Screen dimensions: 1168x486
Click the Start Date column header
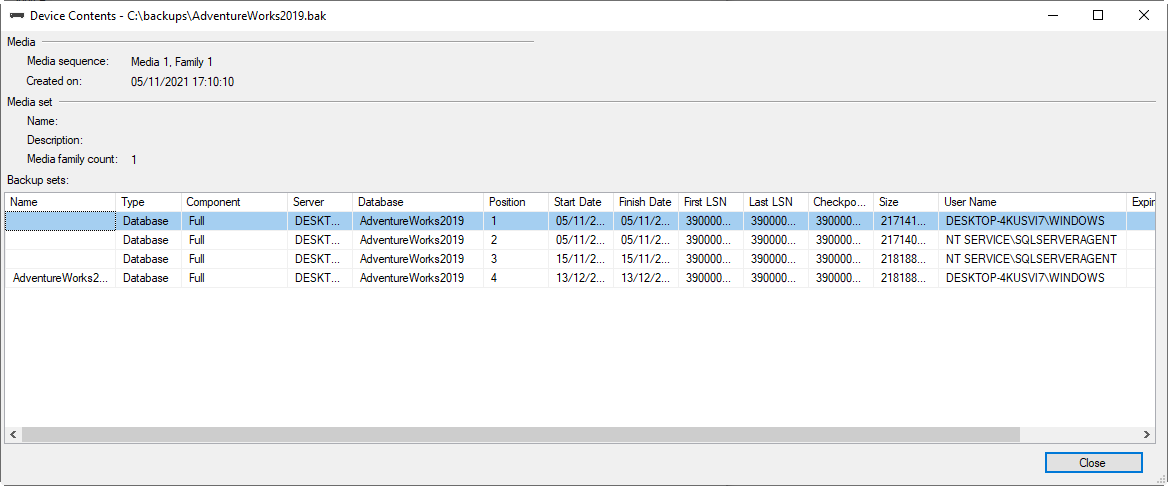click(581, 202)
